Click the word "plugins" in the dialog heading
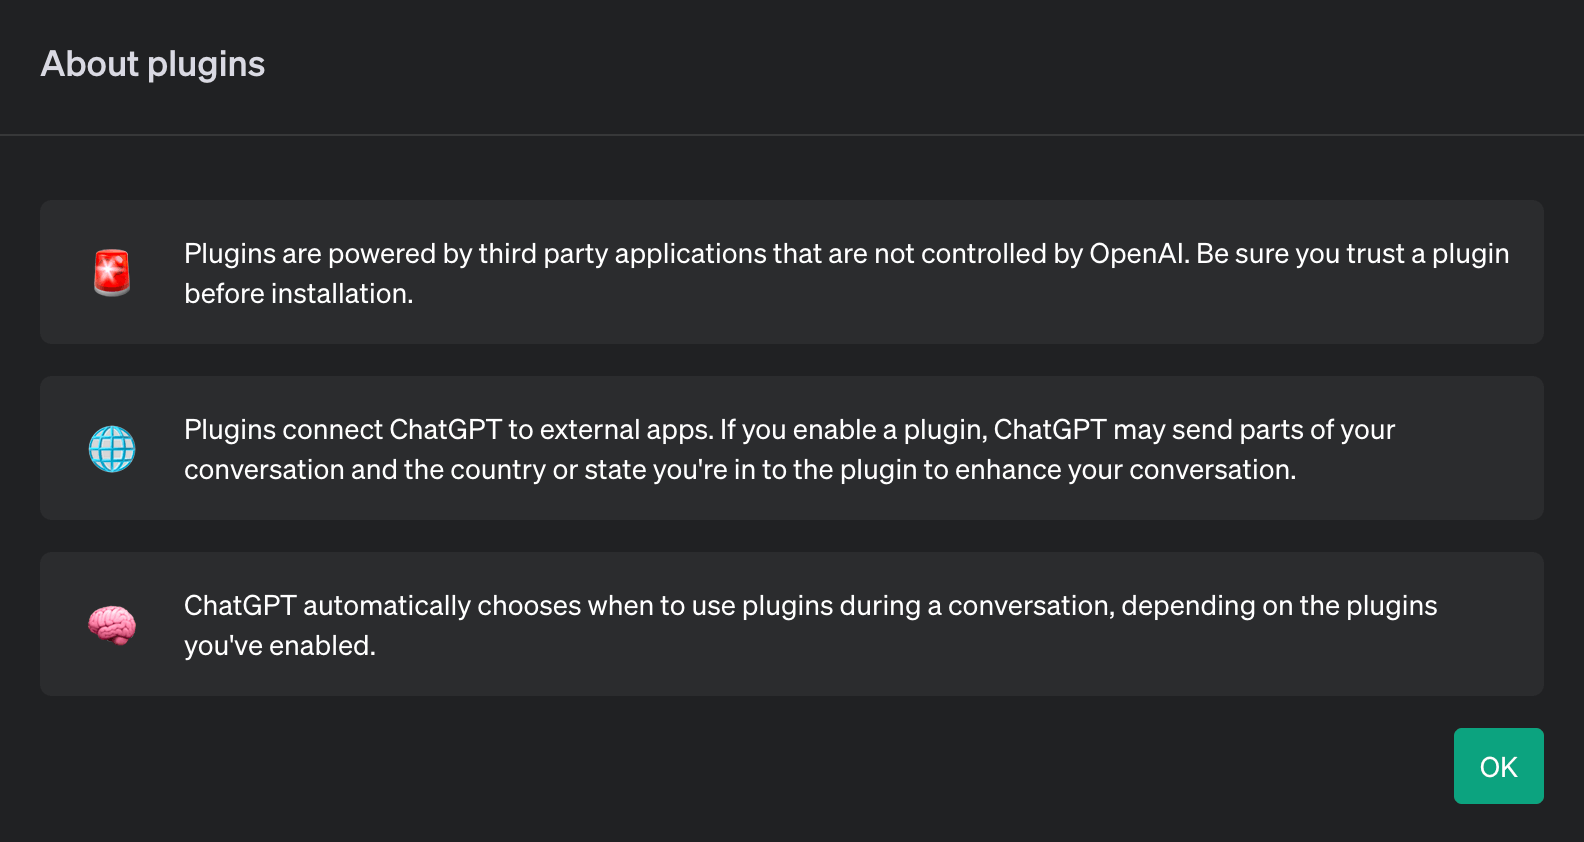 pos(206,65)
